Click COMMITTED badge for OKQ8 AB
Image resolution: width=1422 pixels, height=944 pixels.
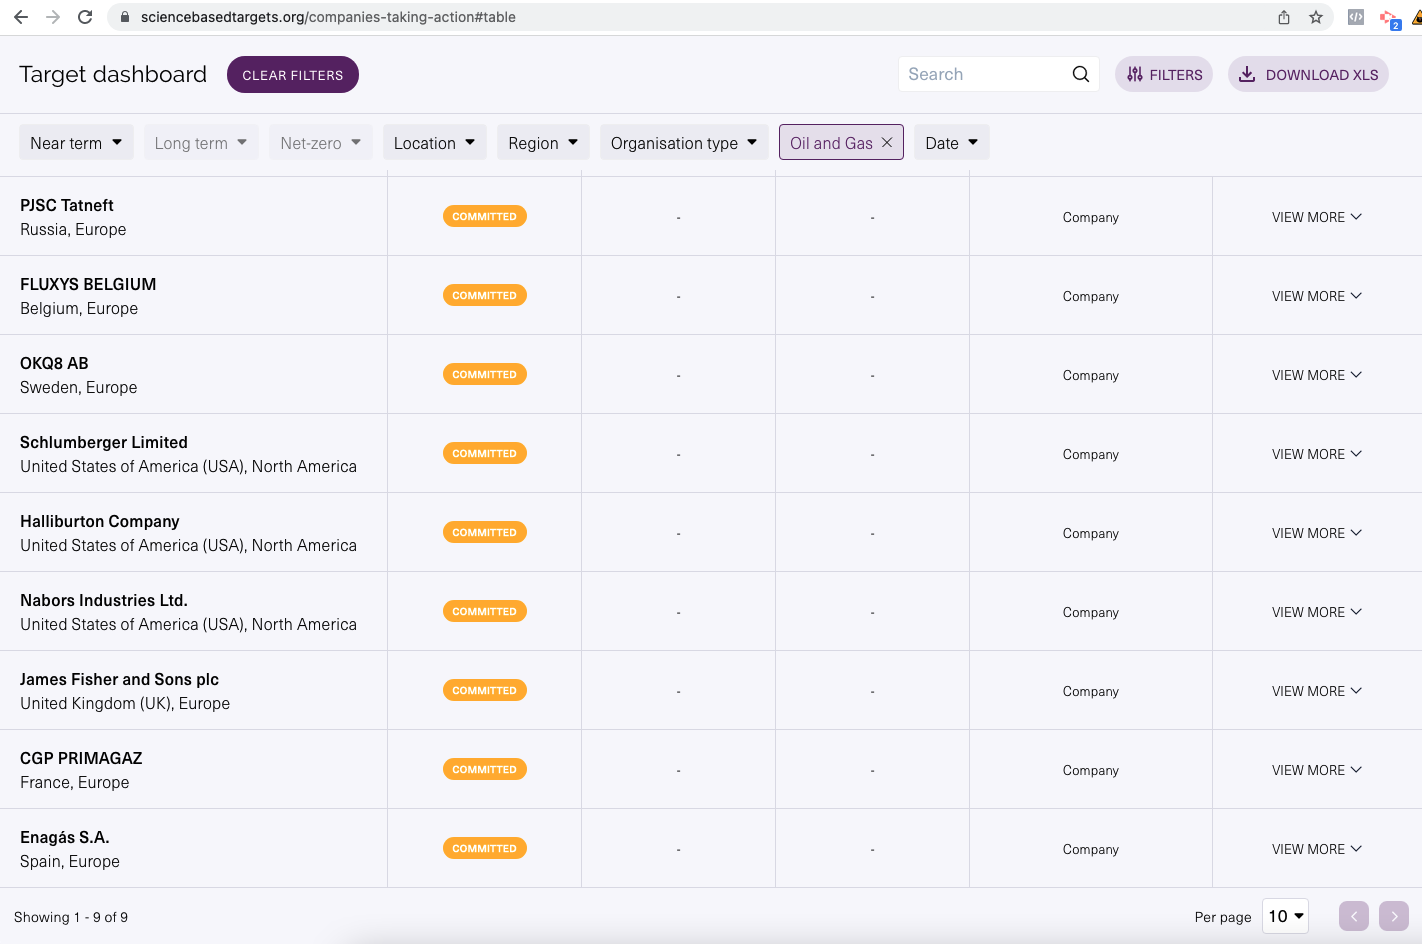pos(485,374)
